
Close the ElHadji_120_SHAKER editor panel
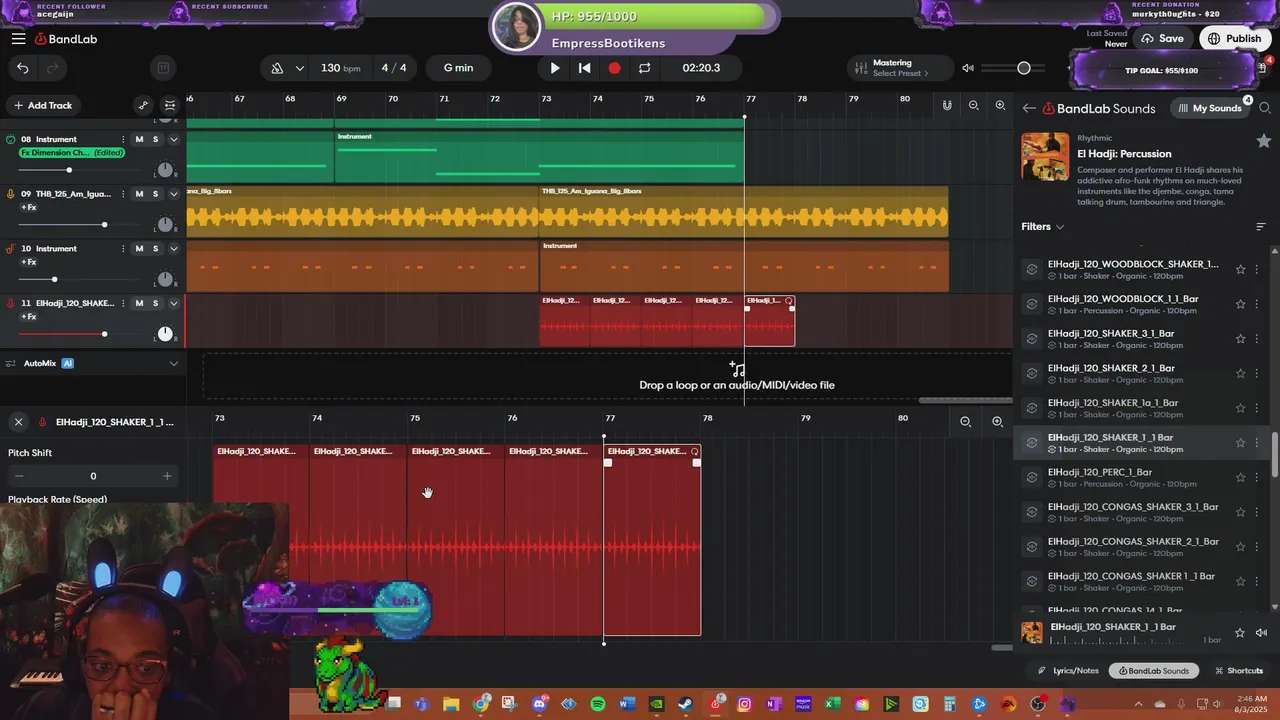tap(18, 422)
